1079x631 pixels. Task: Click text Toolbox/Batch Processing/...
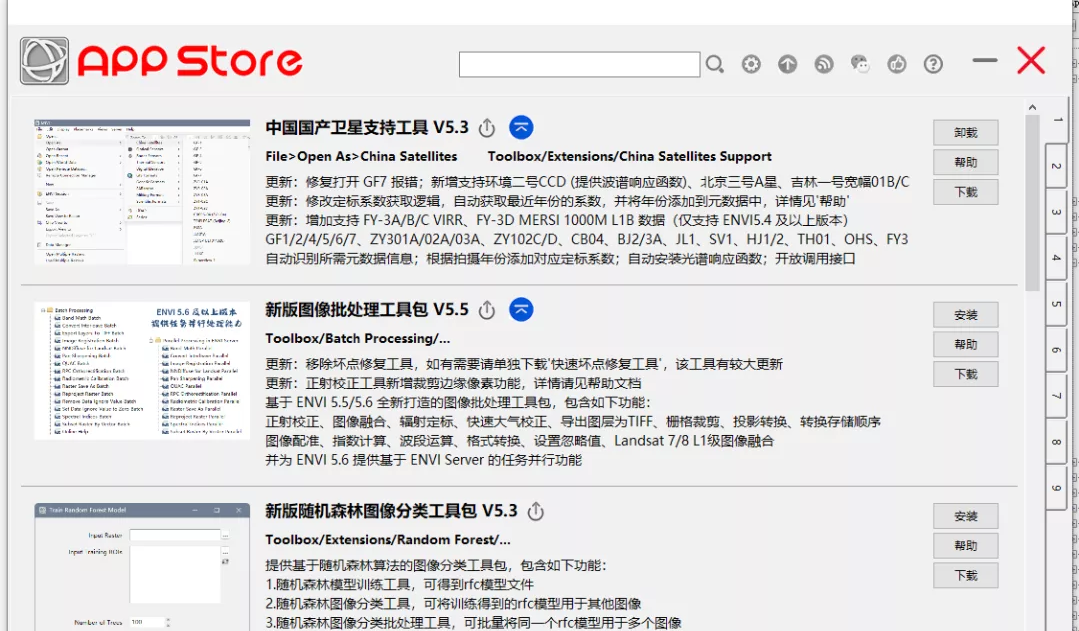pos(358,339)
